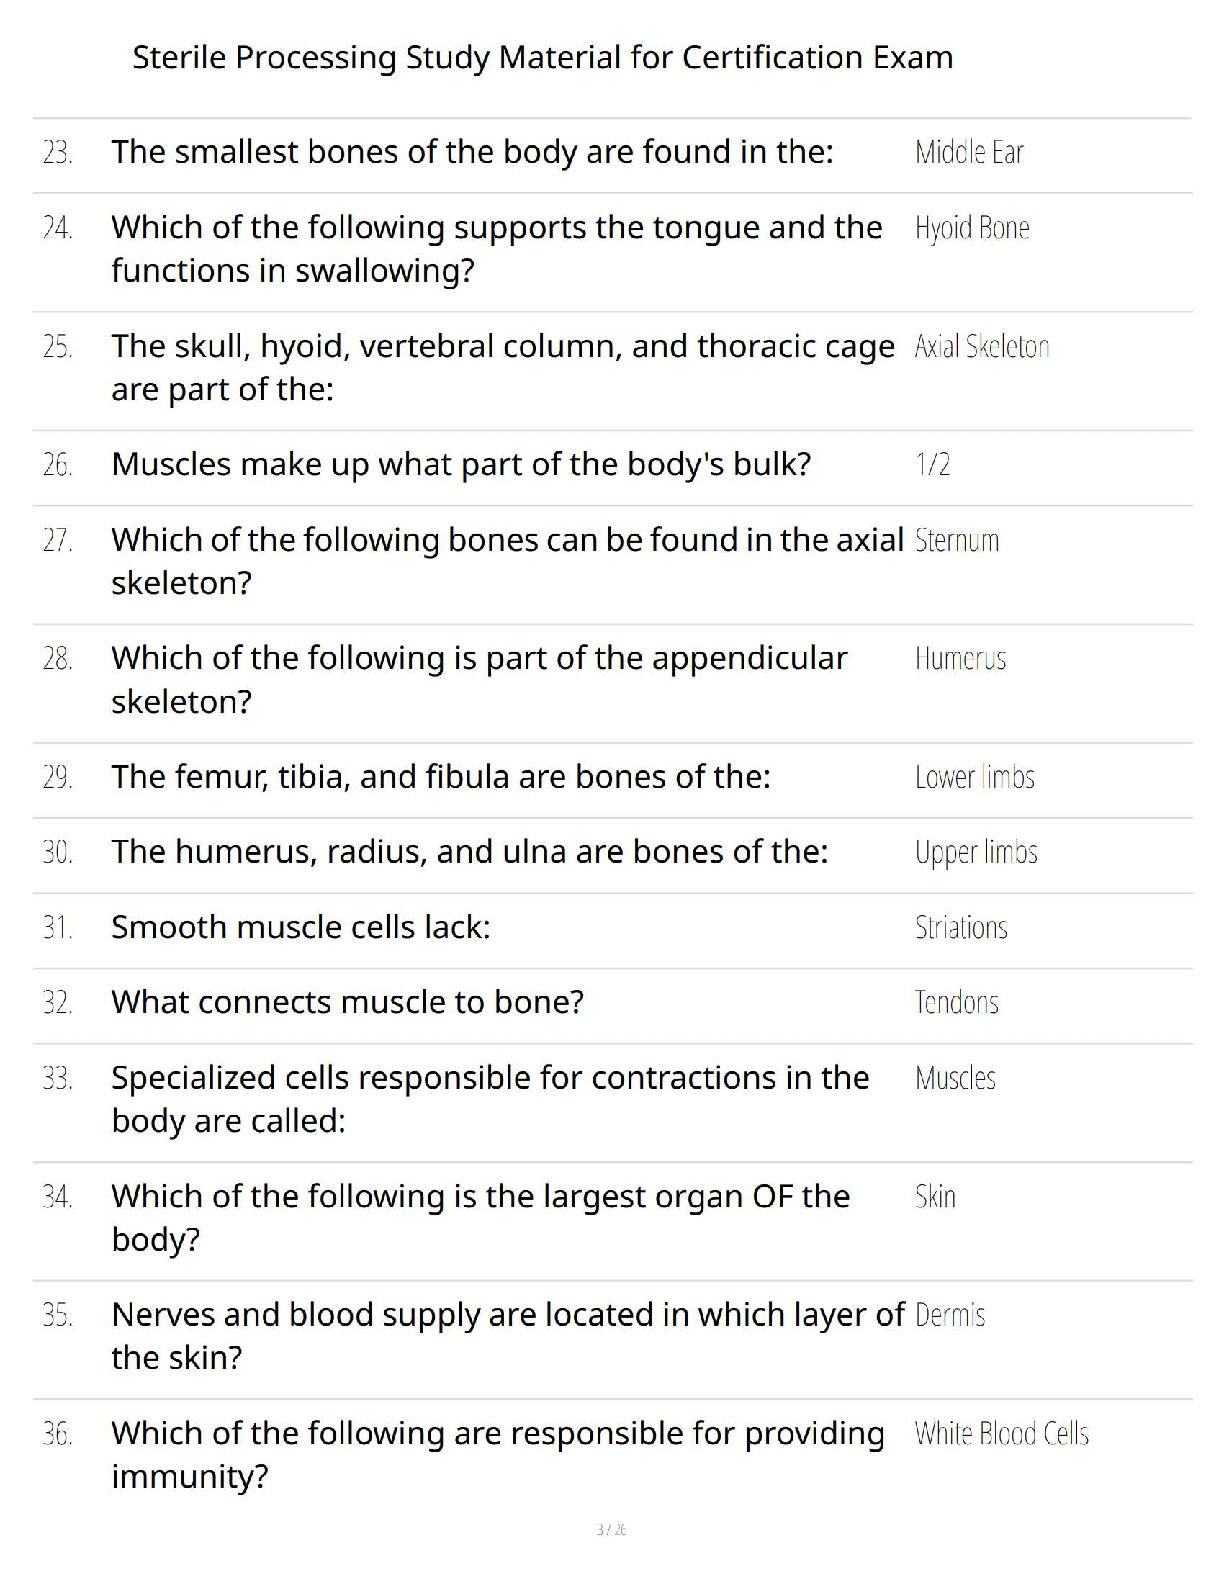Click question 23 about smallest bones
This screenshot has height=1584, width=1224.
coord(472,152)
